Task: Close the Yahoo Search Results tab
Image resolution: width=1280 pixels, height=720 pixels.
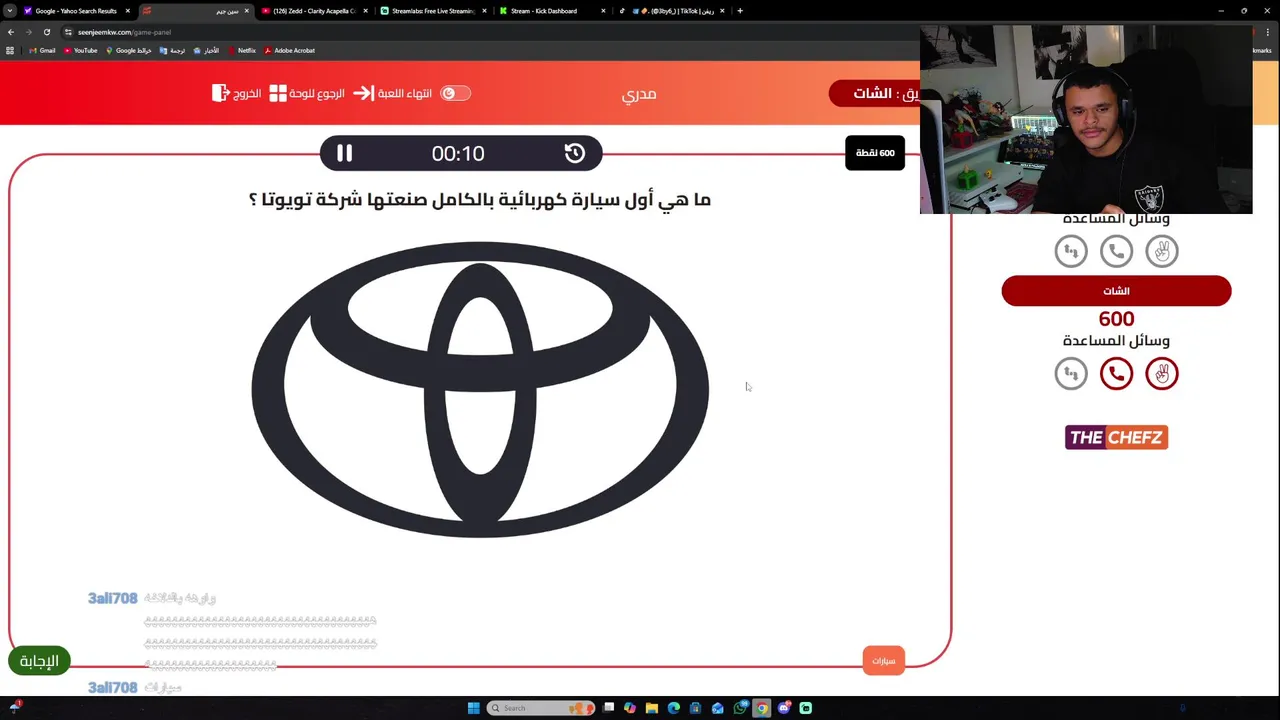Action: [x=127, y=11]
